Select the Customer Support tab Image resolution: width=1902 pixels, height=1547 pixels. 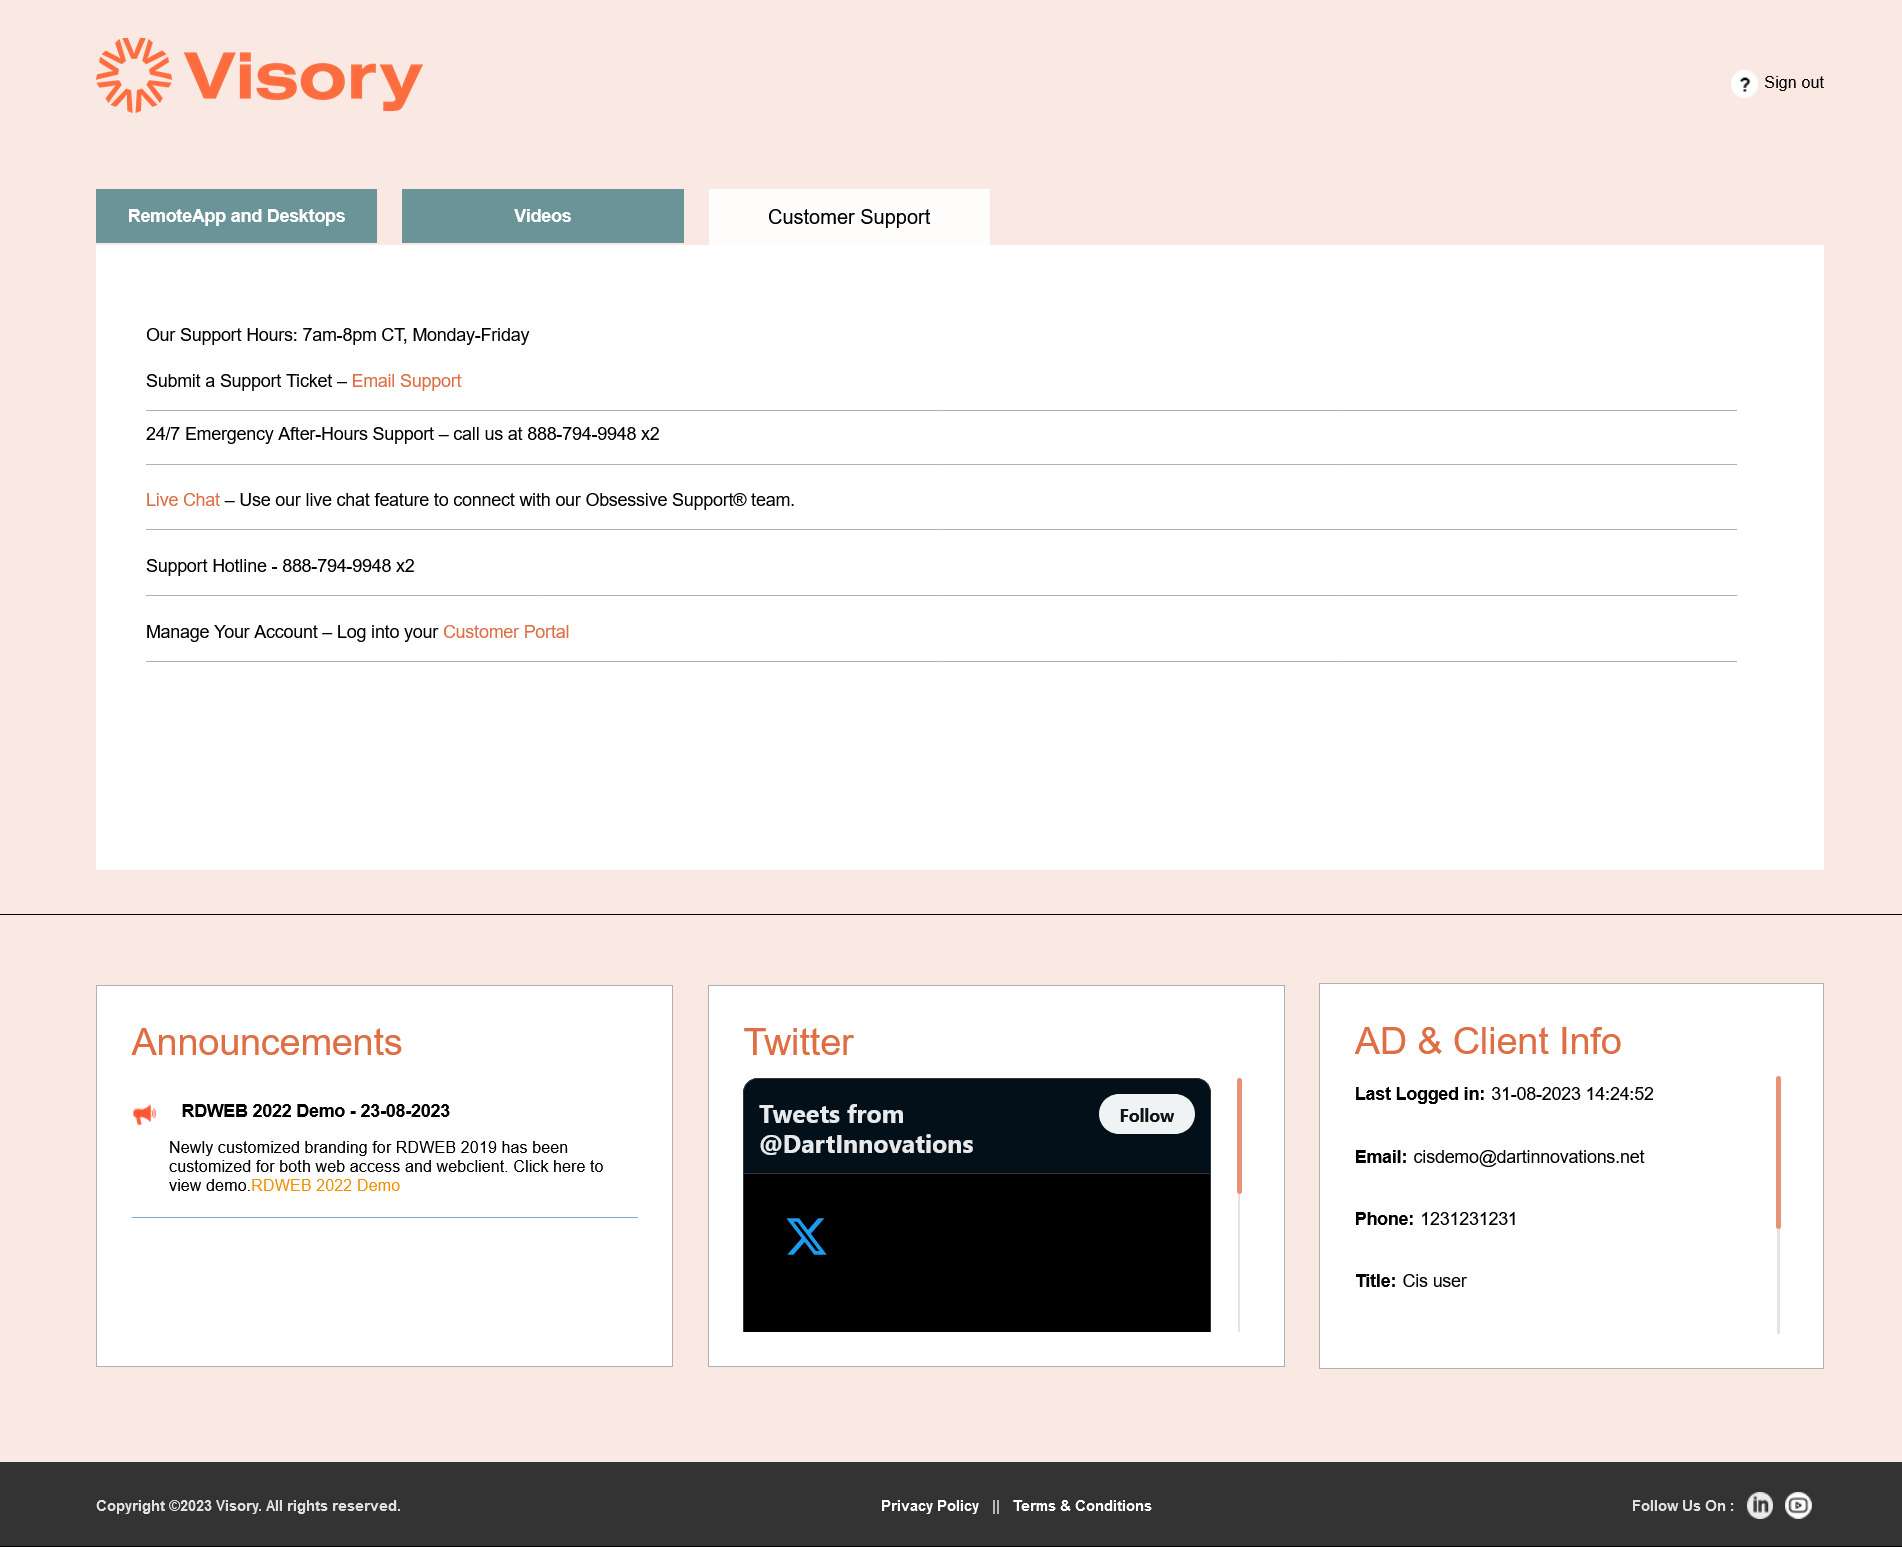click(848, 216)
